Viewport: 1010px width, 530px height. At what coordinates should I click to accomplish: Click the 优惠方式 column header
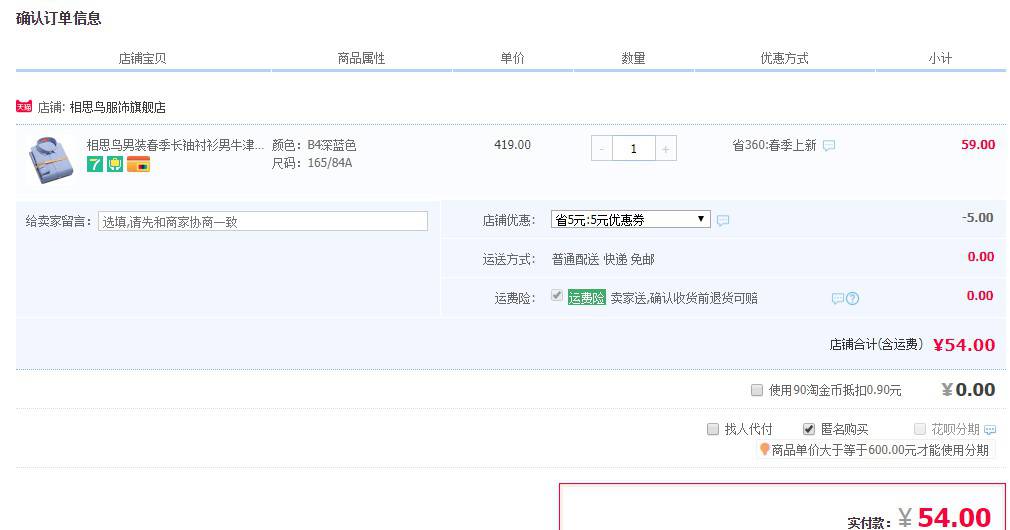pos(784,58)
